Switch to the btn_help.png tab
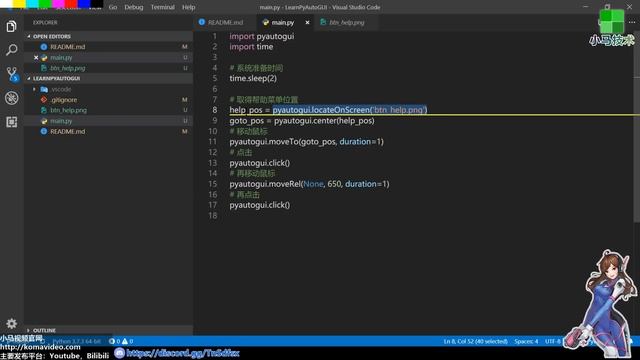640x360 pixels. pyautogui.click(x=347, y=22)
